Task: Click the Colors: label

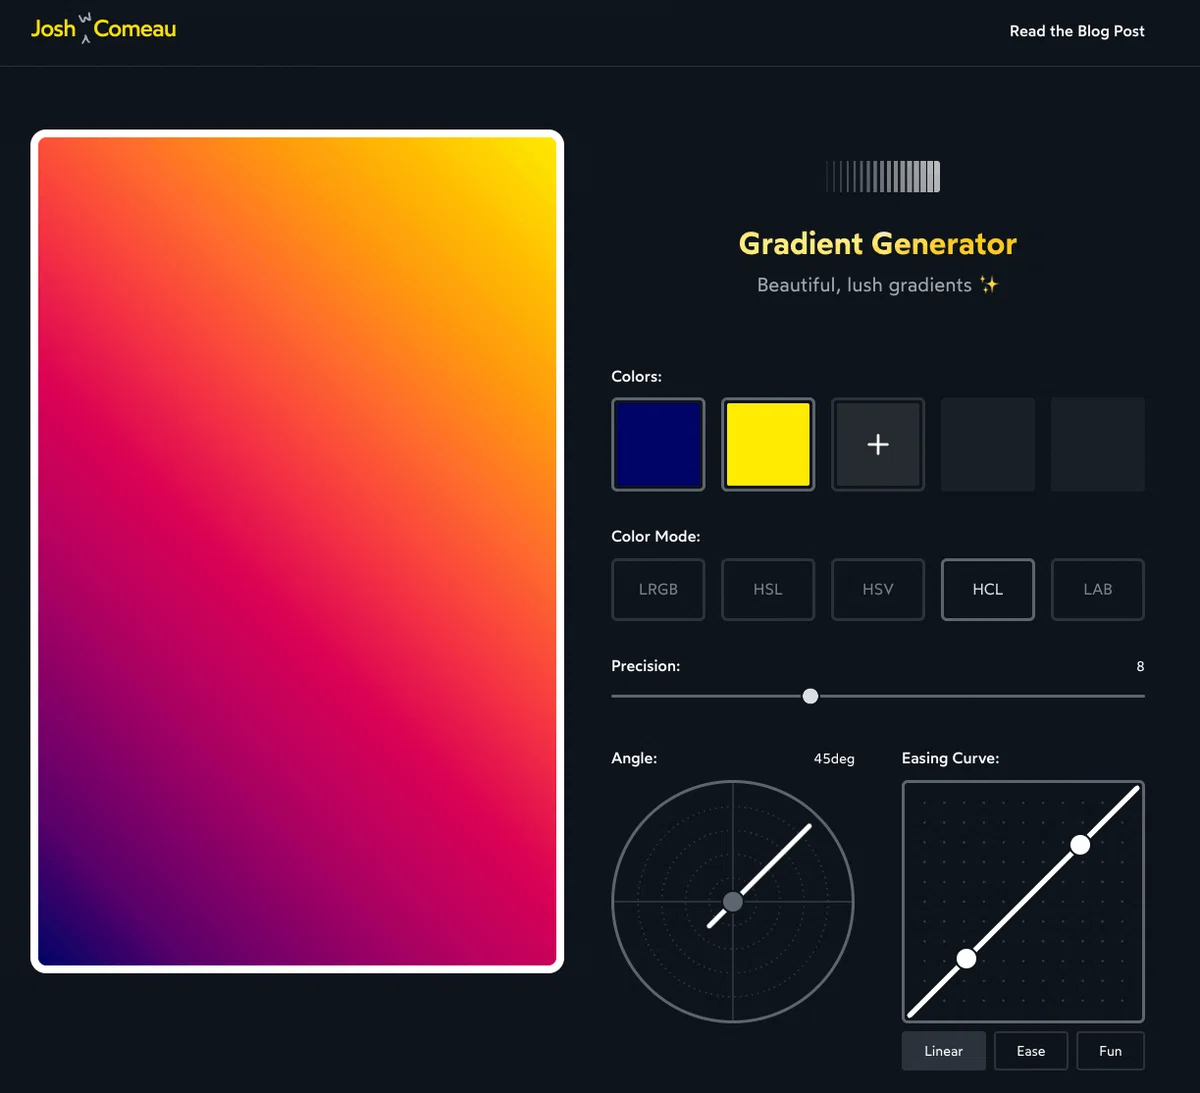Action: tap(637, 377)
